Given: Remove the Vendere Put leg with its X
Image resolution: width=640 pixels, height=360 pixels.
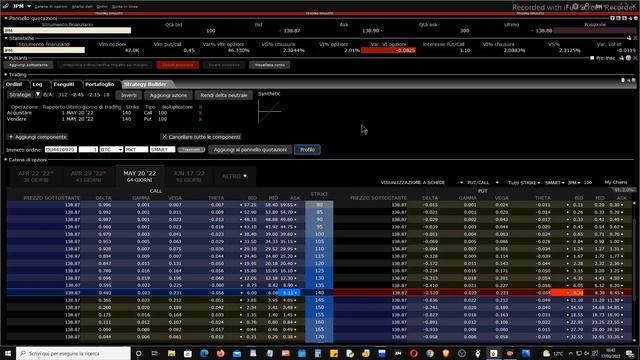Looking at the screenshot, I should tap(200, 119).
